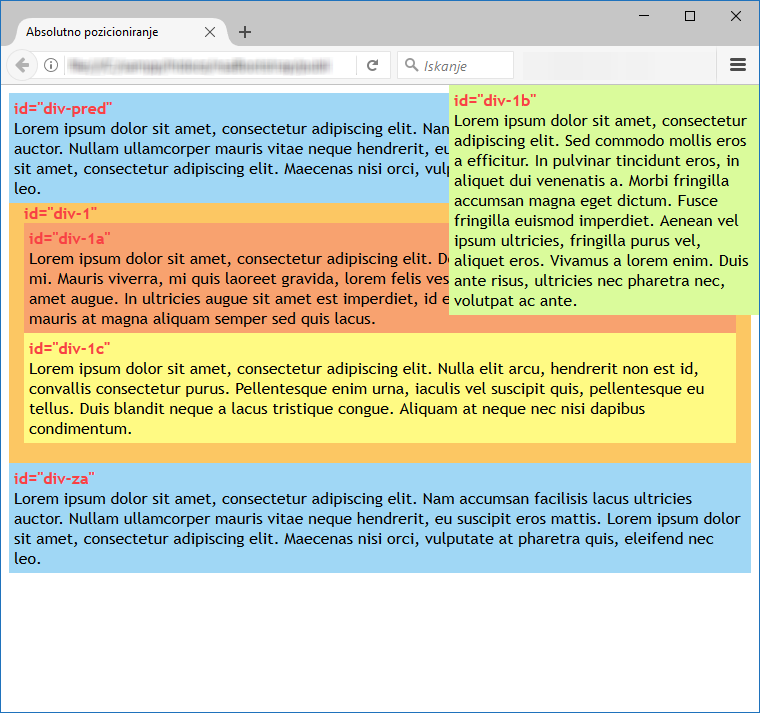Click the id="div-1b" heading

(x=495, y=100)
